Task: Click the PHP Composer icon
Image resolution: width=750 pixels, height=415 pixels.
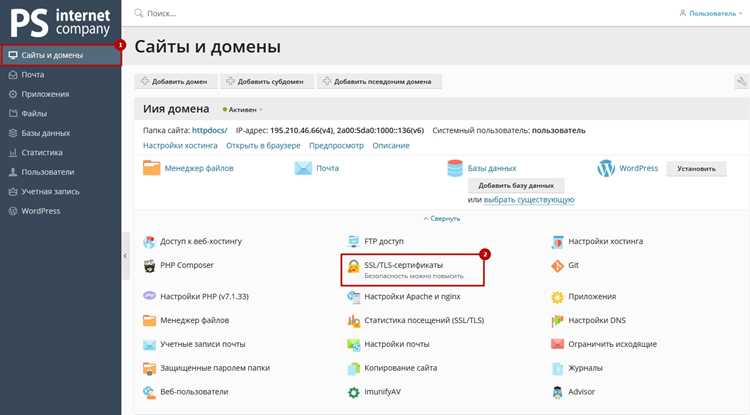Action: click(149, 266)
